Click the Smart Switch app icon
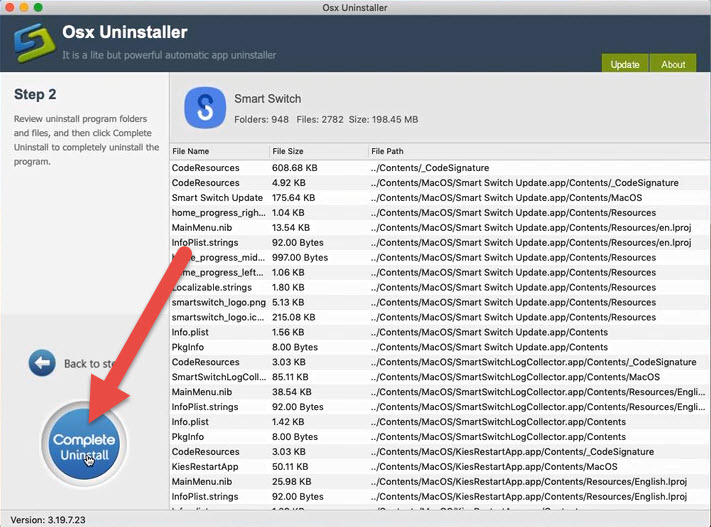Image resolution: width=711 pixels, height=527 pixels. click(x=205, y=108)
